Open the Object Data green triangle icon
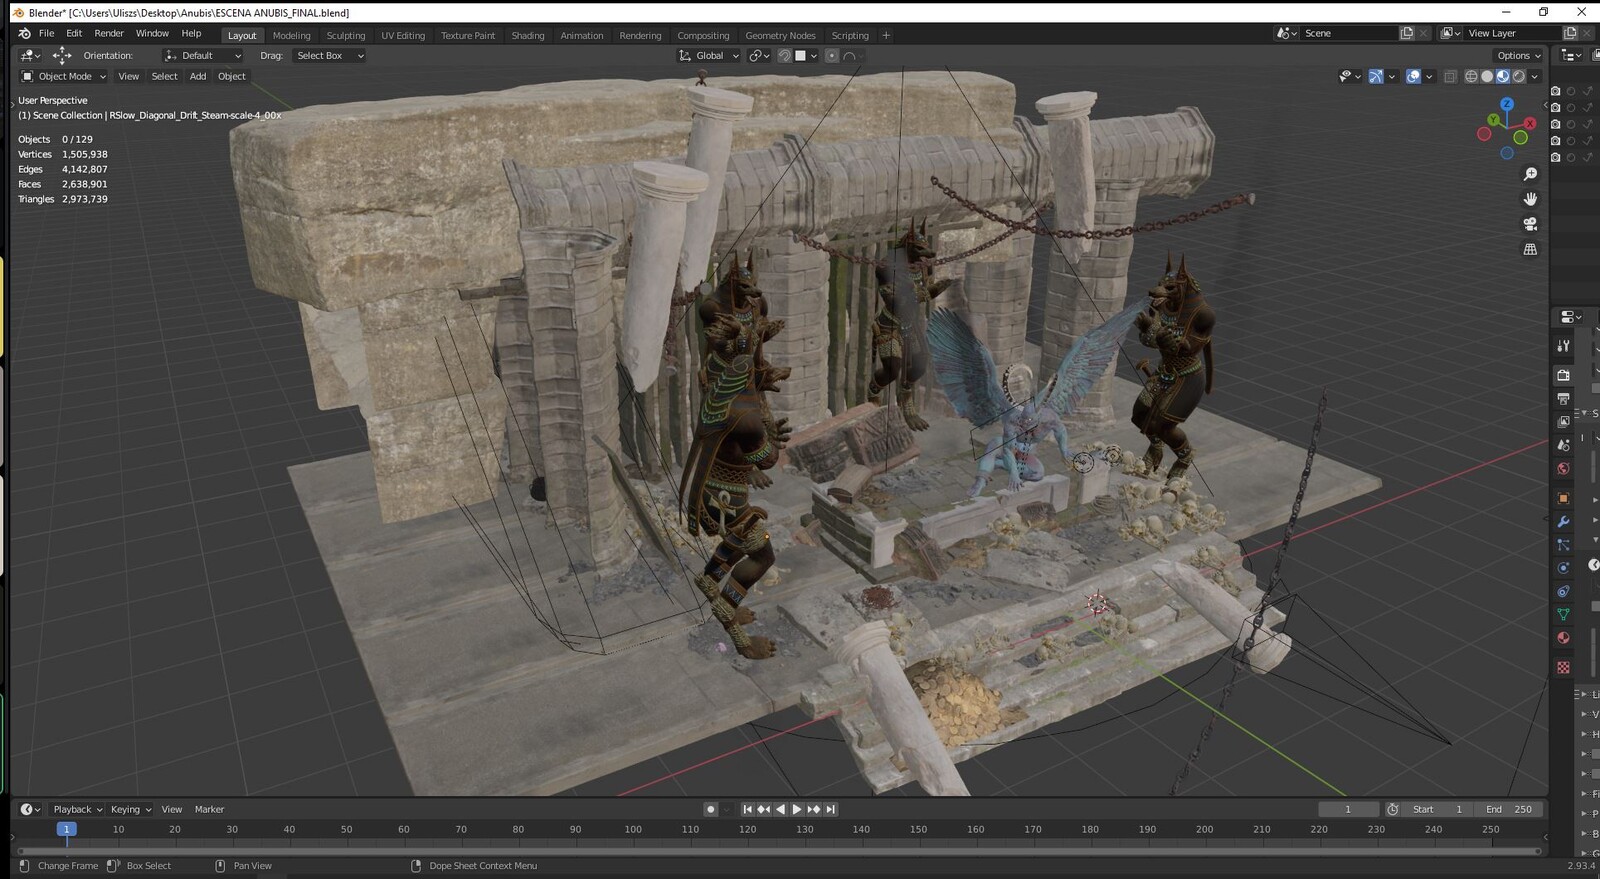Image resolution: width=1600 pixels, height=879 pixels. 1563,614
